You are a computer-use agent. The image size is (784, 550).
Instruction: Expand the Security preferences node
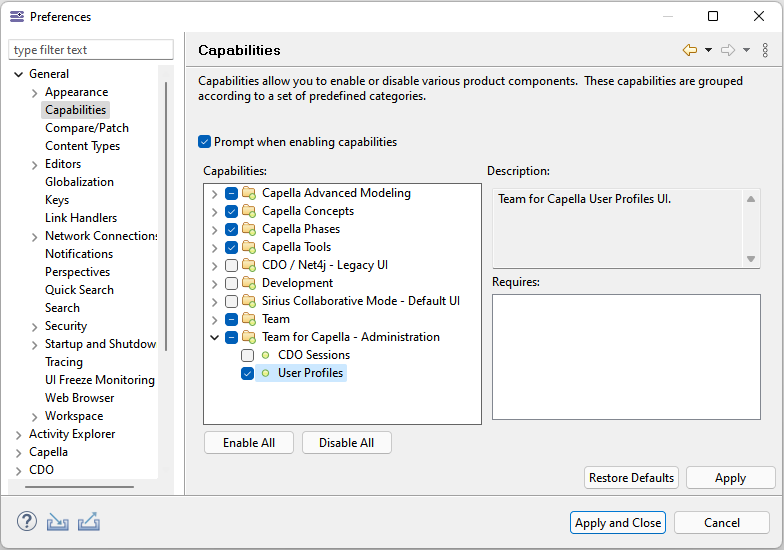(35, 326)
